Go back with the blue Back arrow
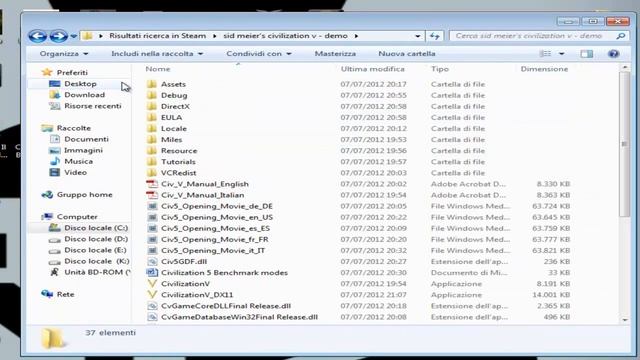Image resolution: width=640 pixels, height=360 pixels. [38, 36]
